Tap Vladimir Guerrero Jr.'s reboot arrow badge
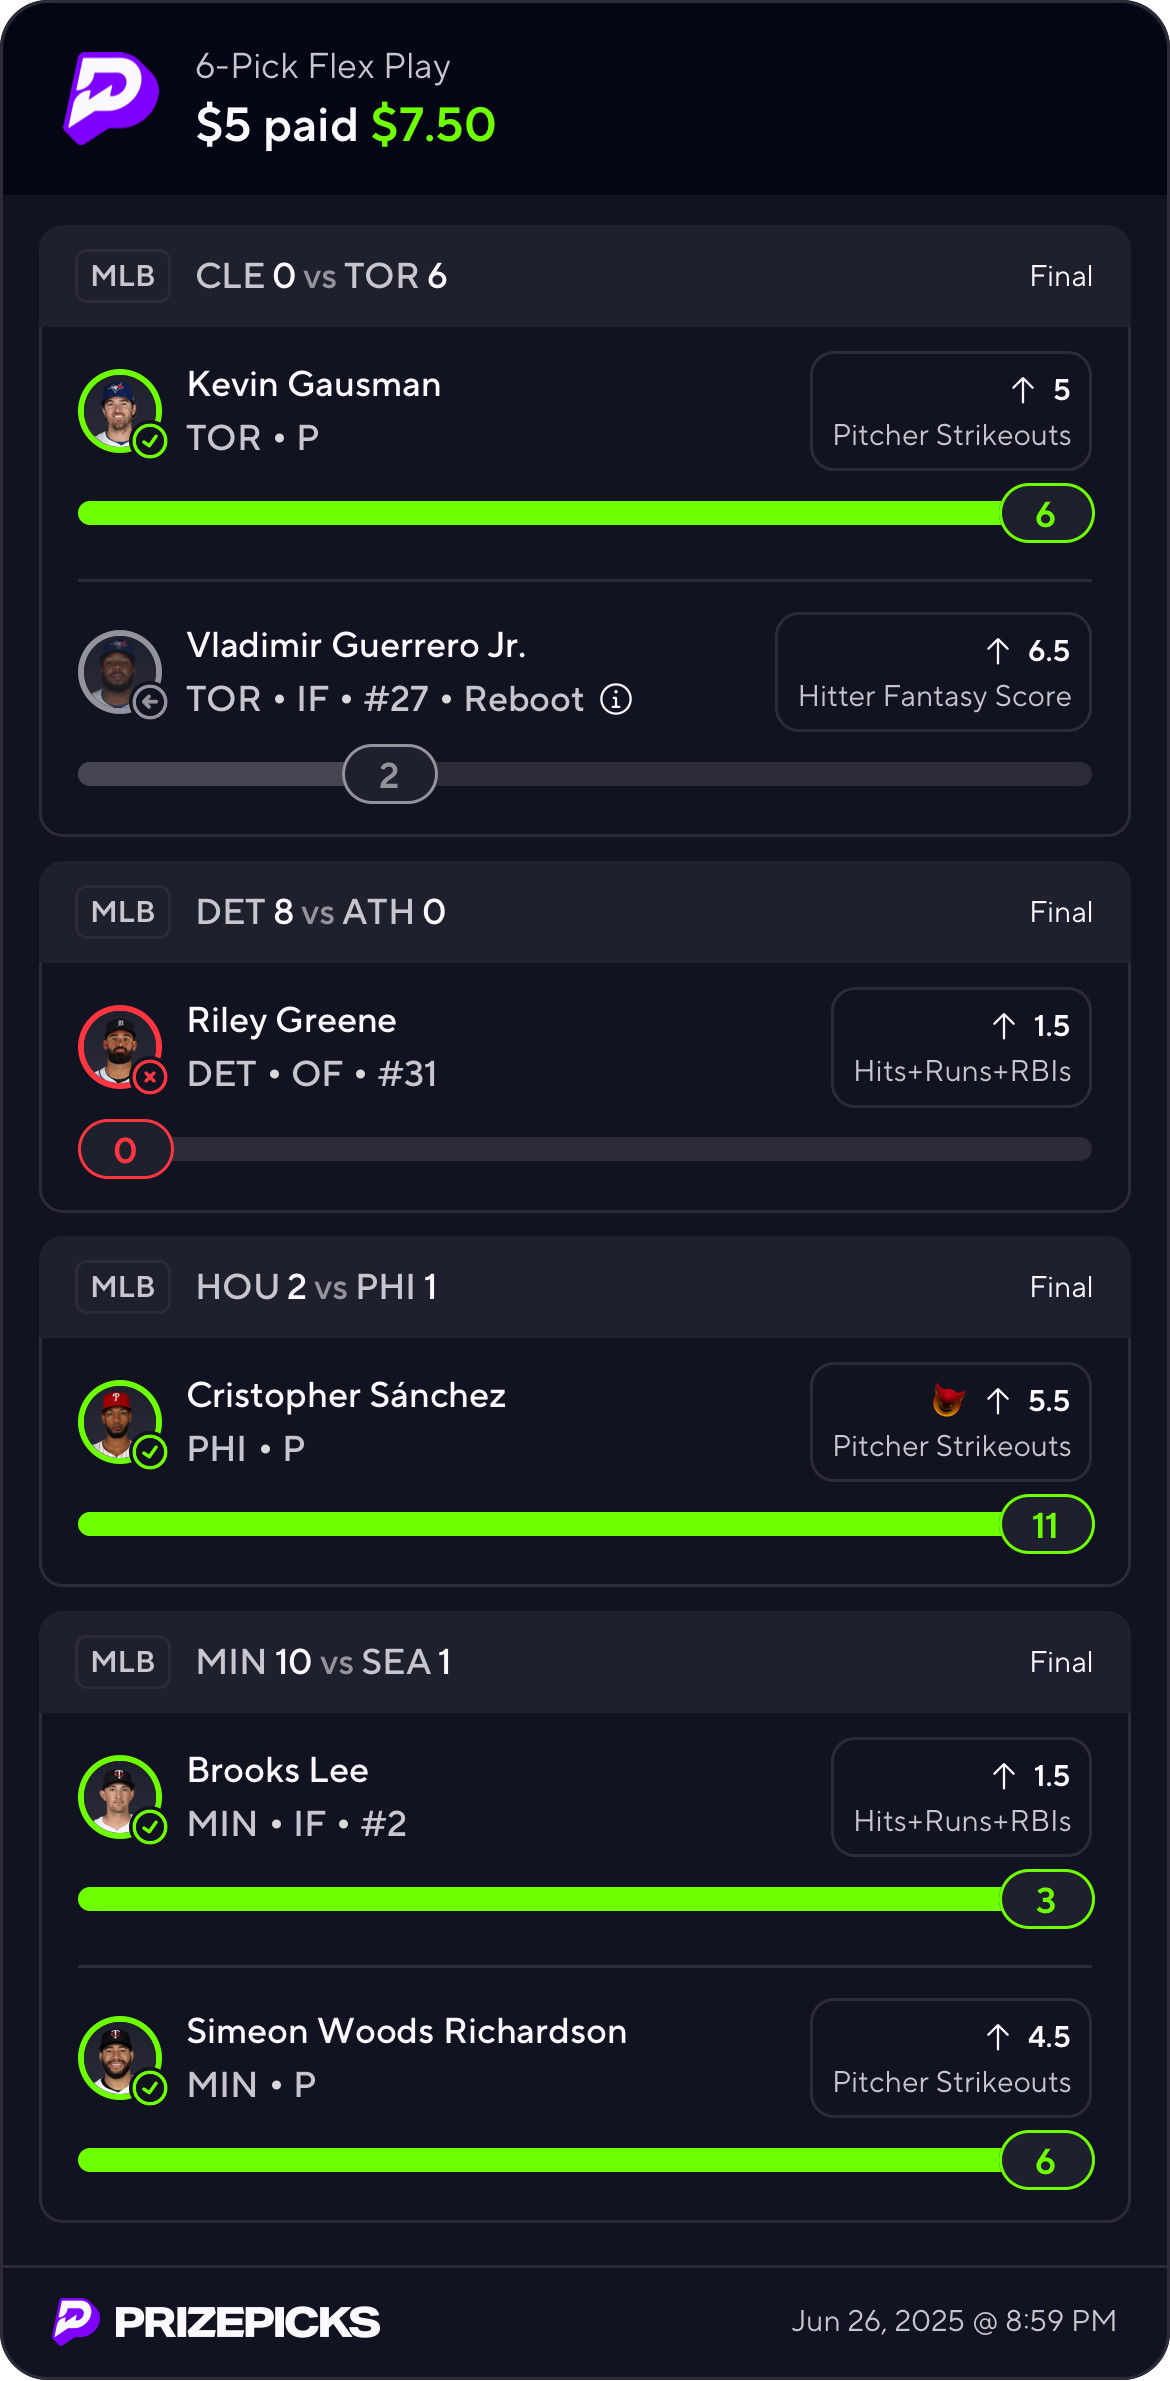The image size is (1170, 2381). pyautogui.click(x=150, y=703)
